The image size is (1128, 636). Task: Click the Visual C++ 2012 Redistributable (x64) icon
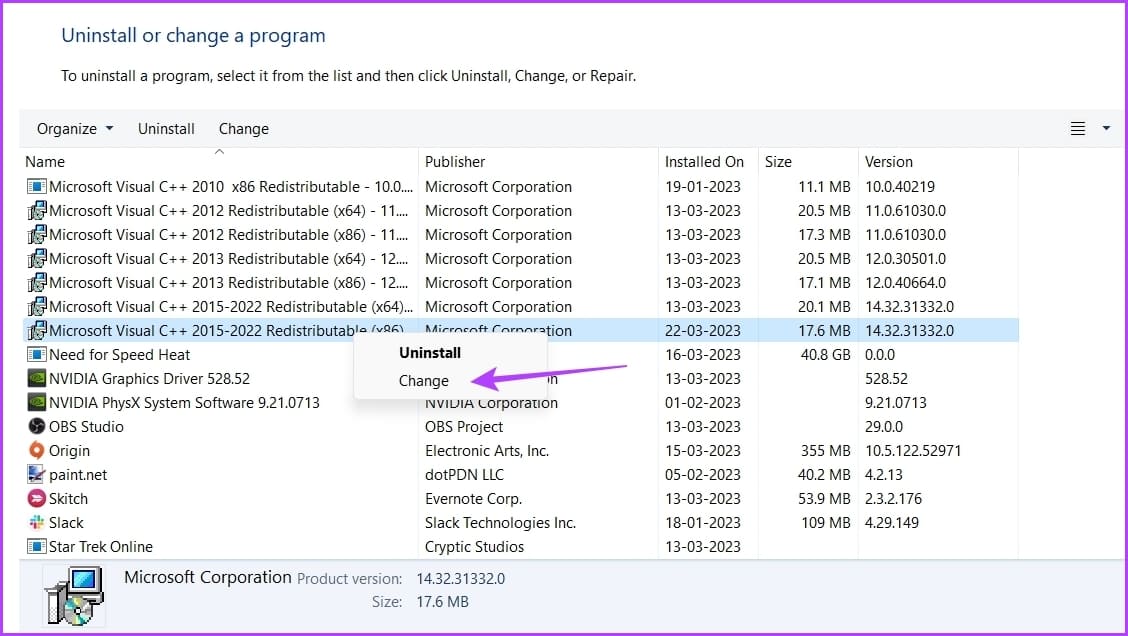(x=36, y=211)
